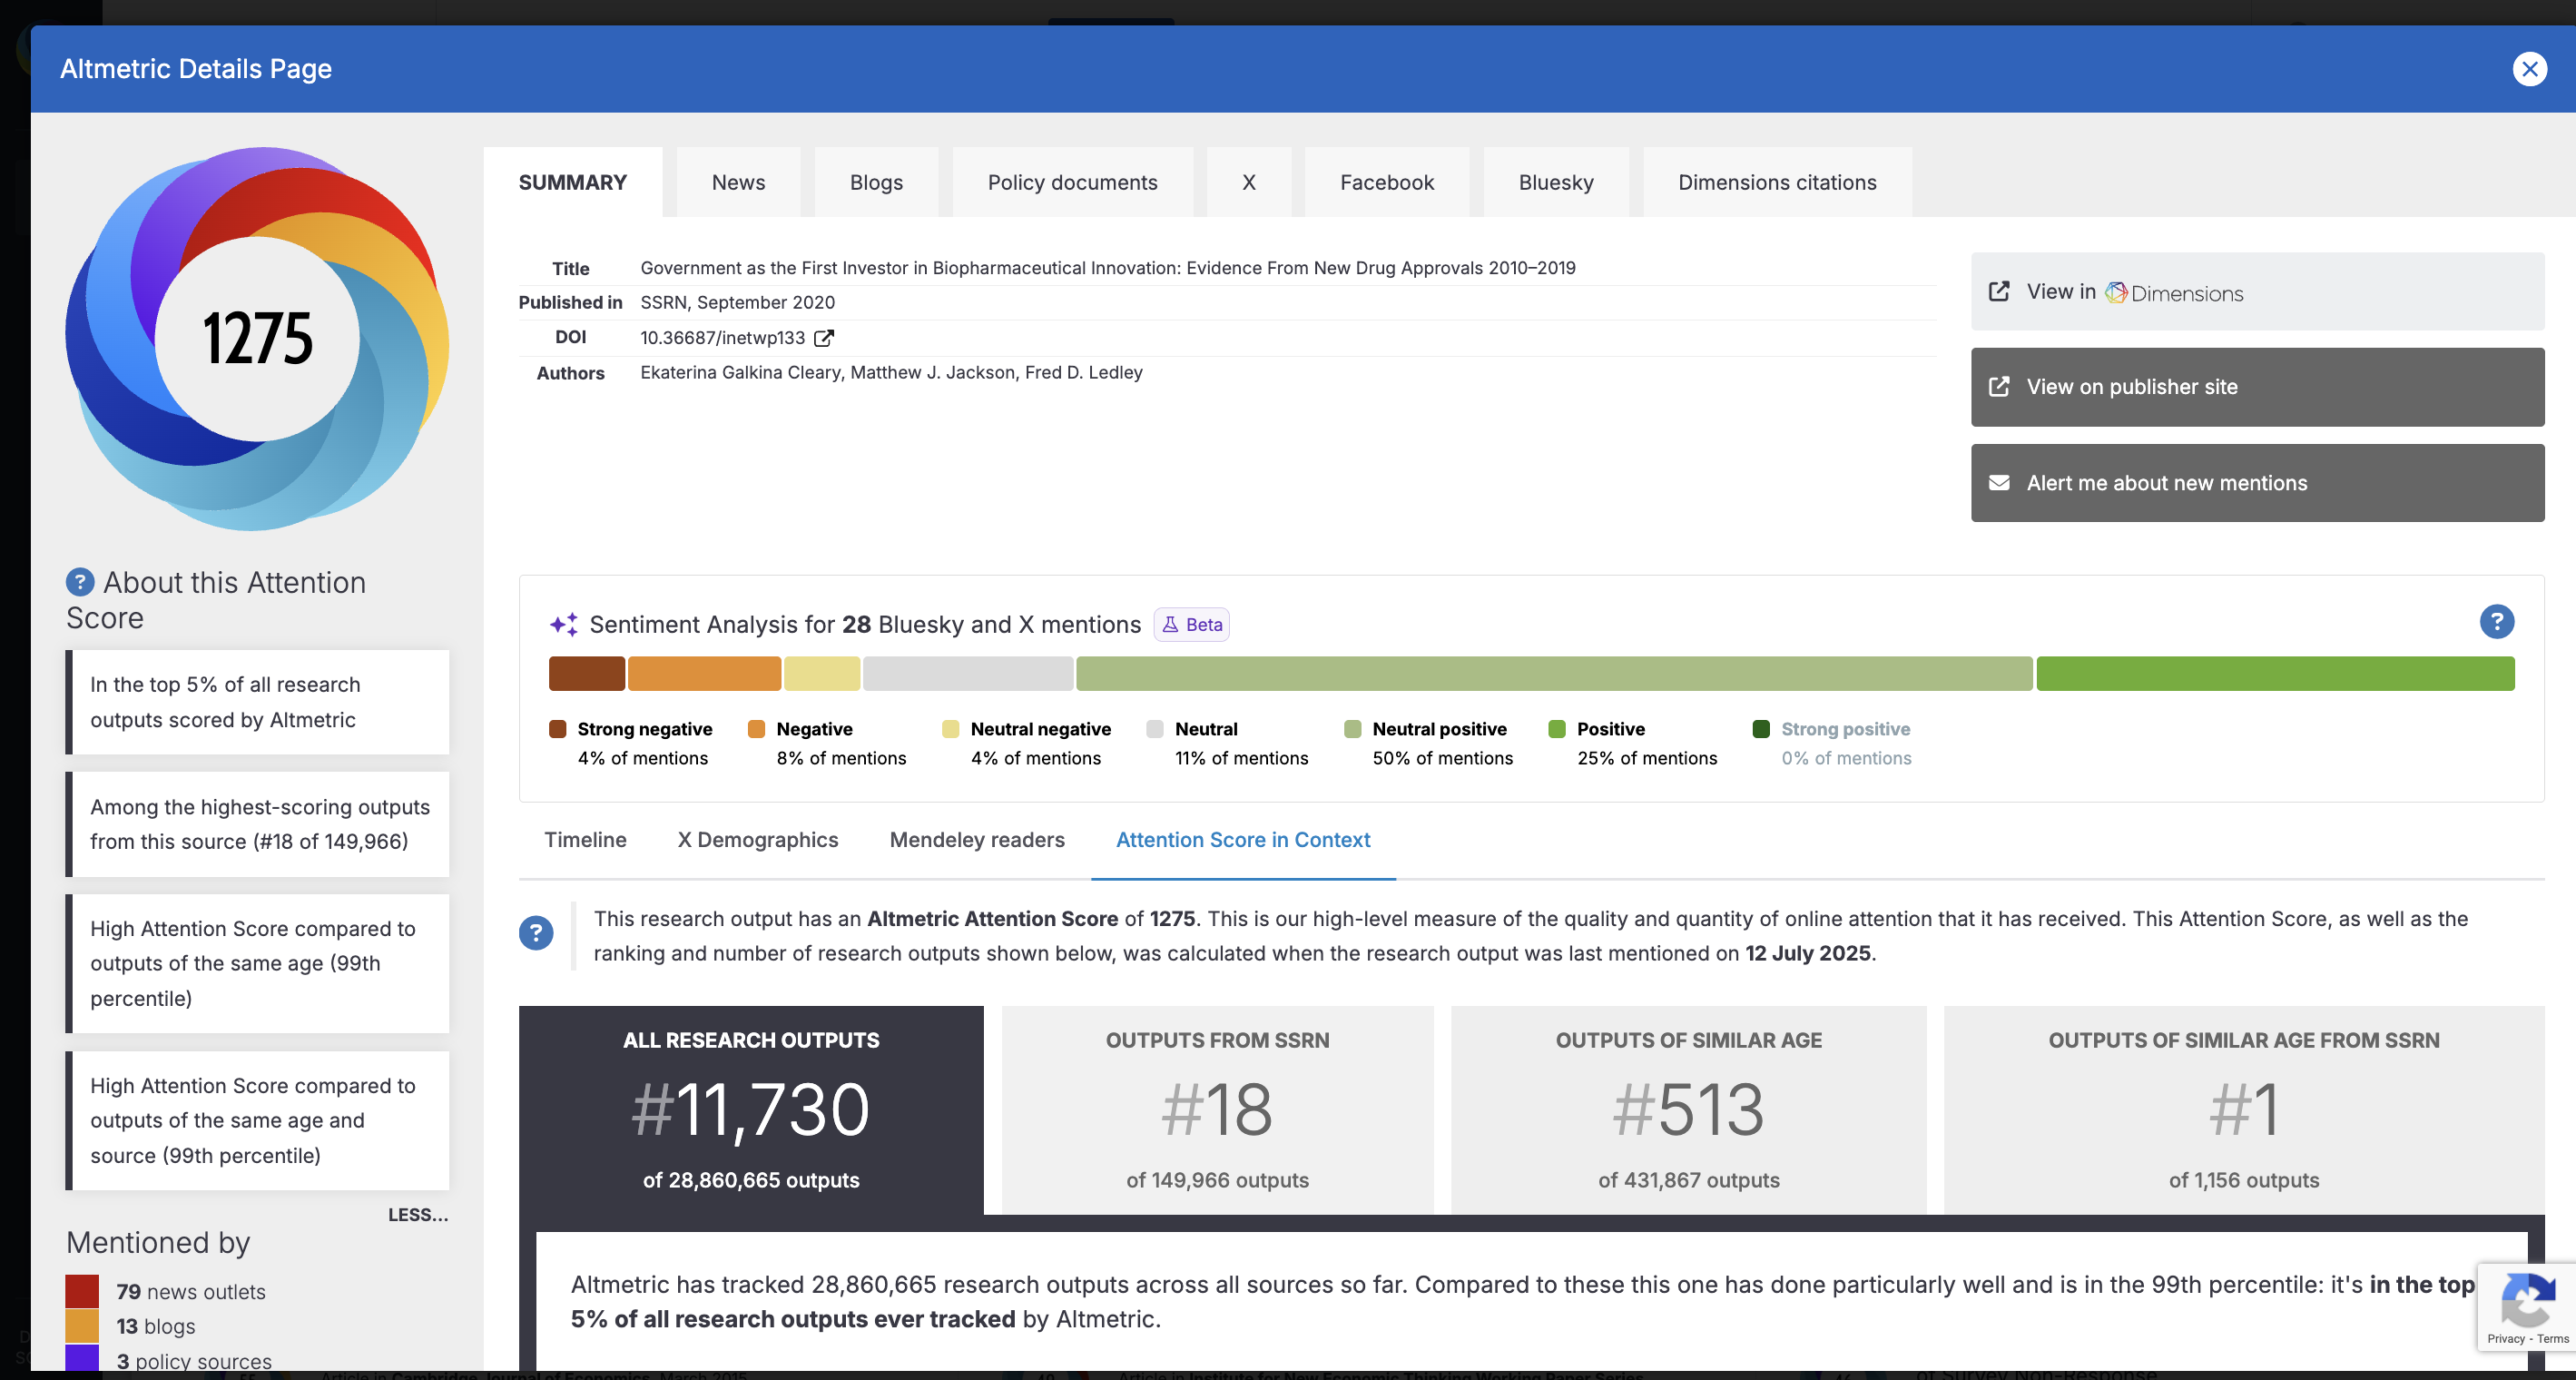
Task: Select the Timeline sub-tab
Action: click(585, 840)
